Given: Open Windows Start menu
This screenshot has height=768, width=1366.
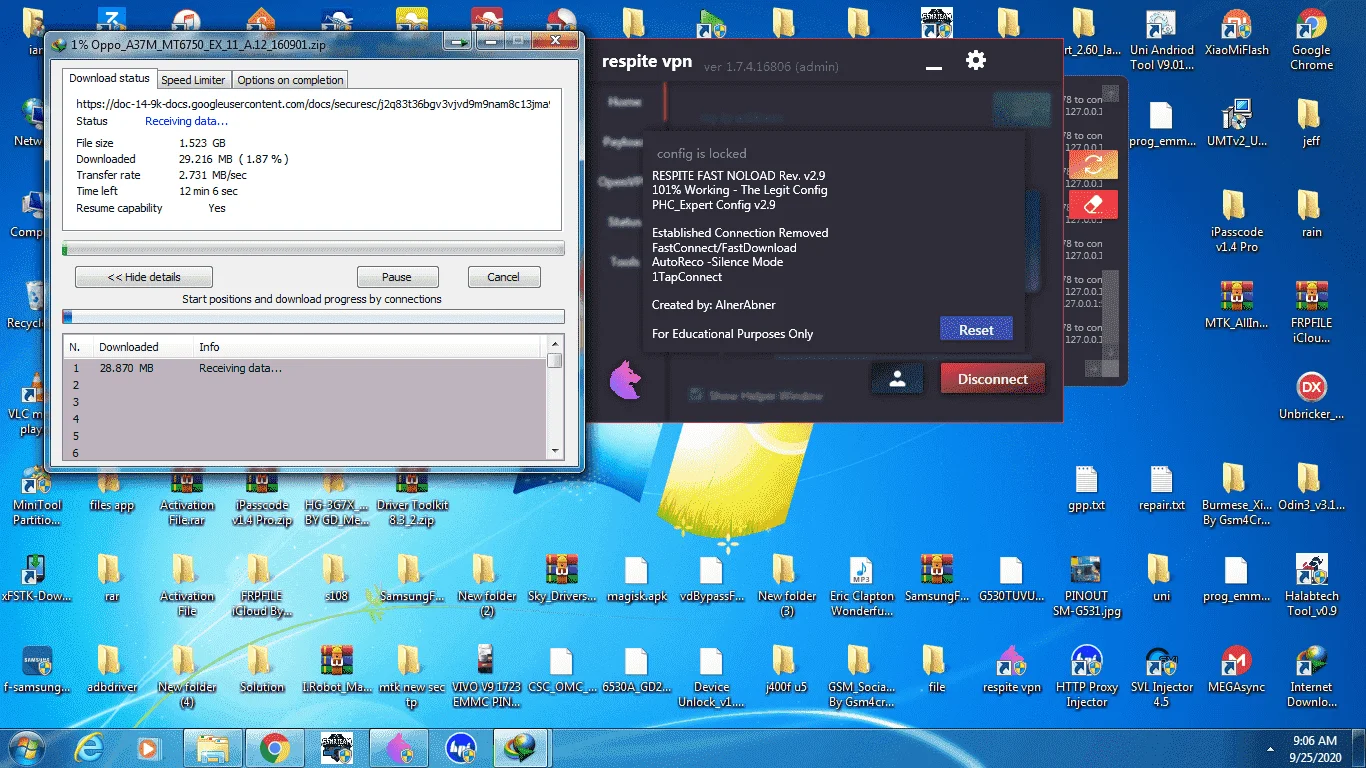Looking at the screenshot, I should [x=25, y=747].
